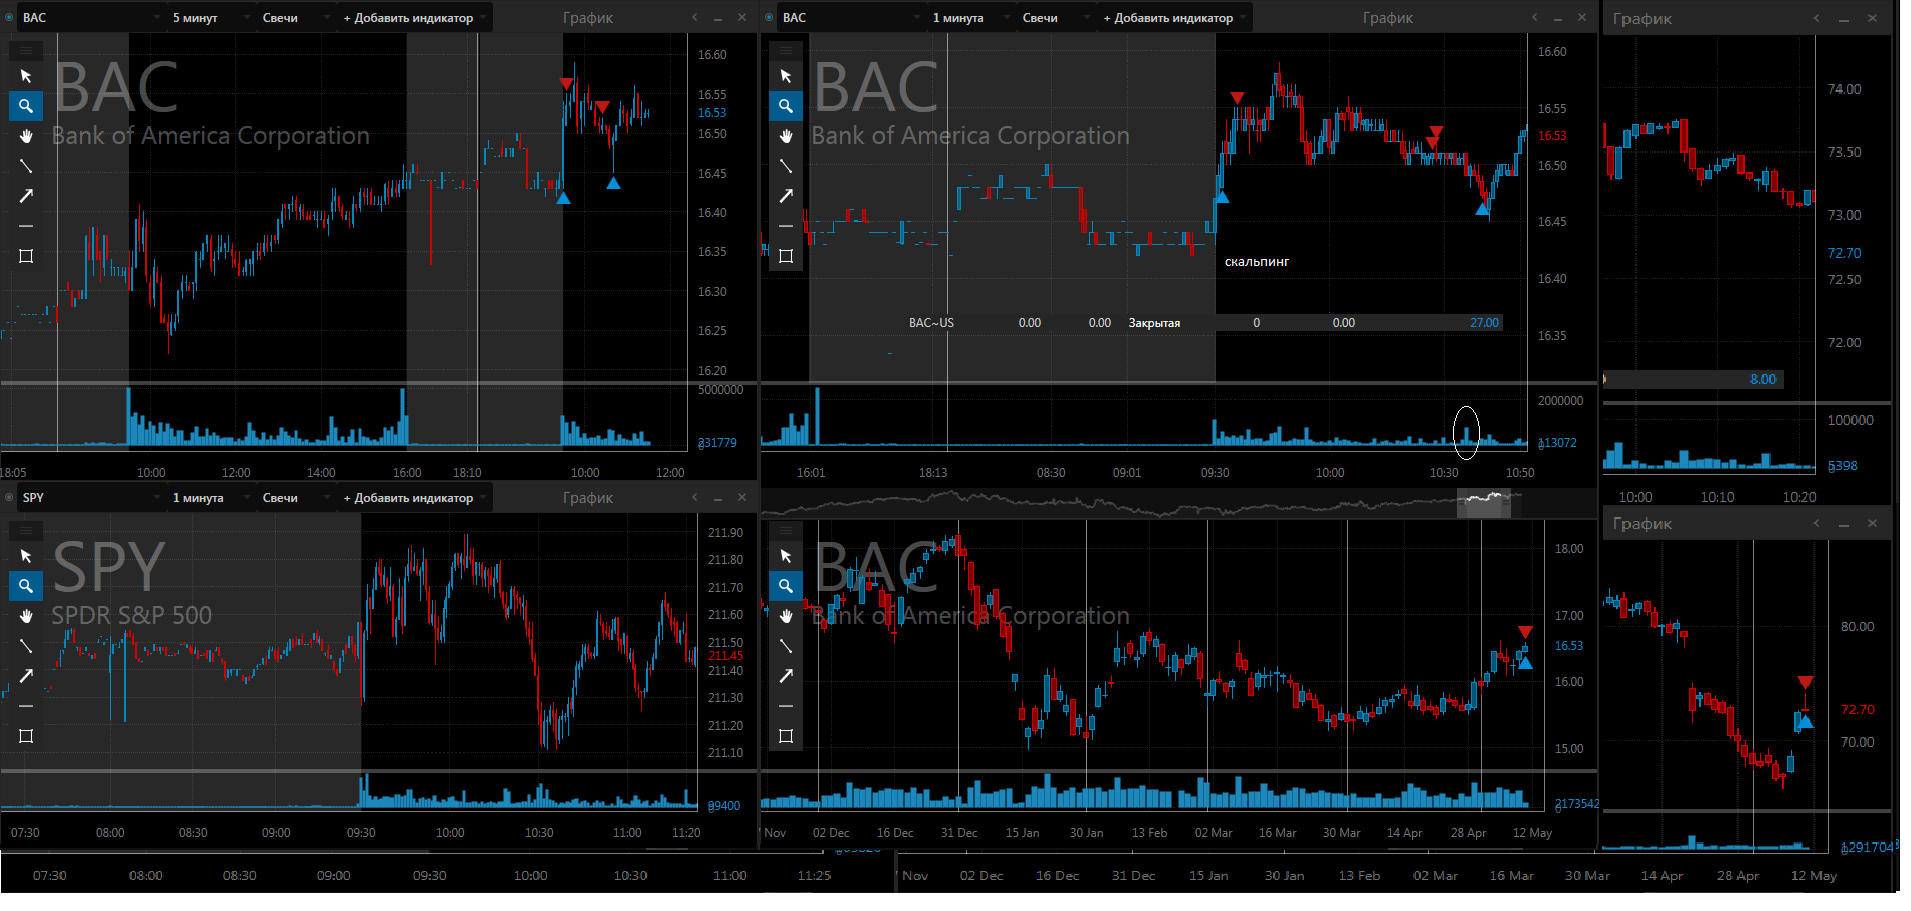Open the BAC symbol dropdown in 1 минута panel
The height and width of the screenshot is (911, 1911).
click(852, 18)
